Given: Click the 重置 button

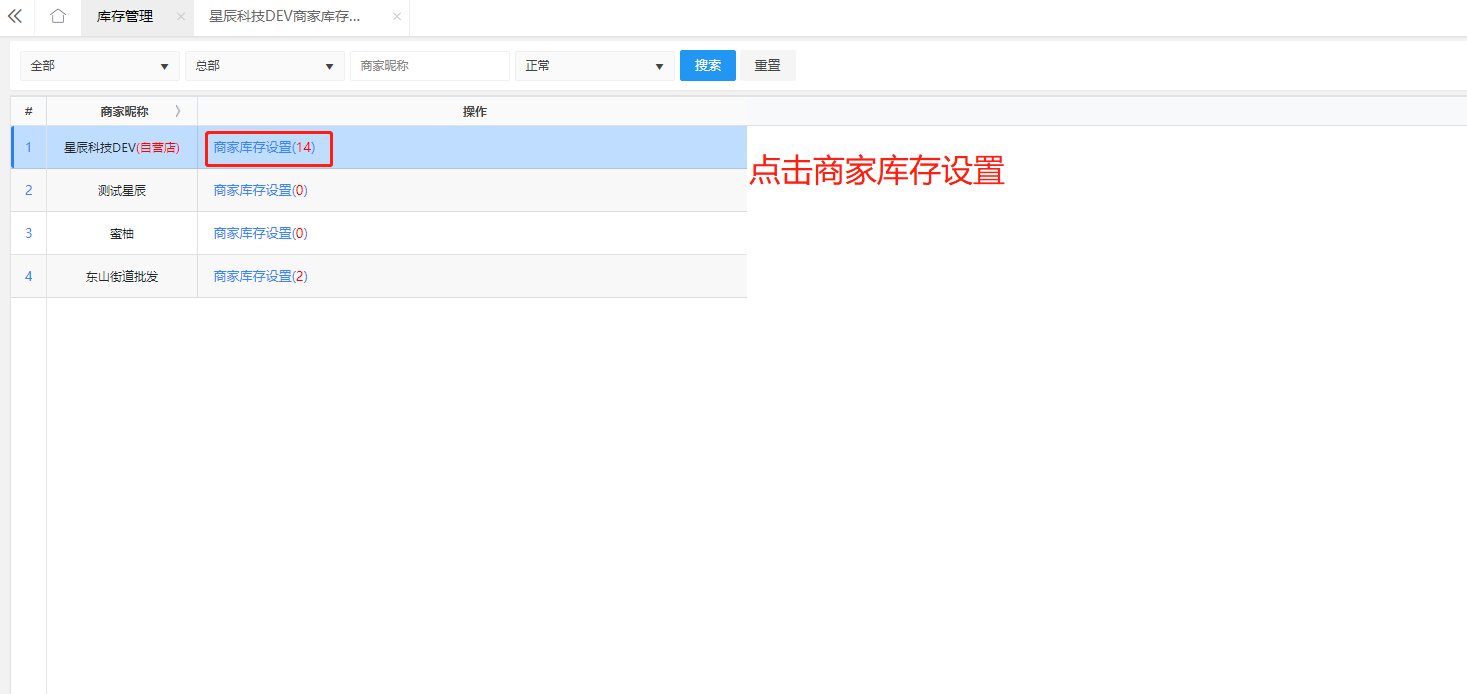Looking at the screenshot, I should 767,66.
